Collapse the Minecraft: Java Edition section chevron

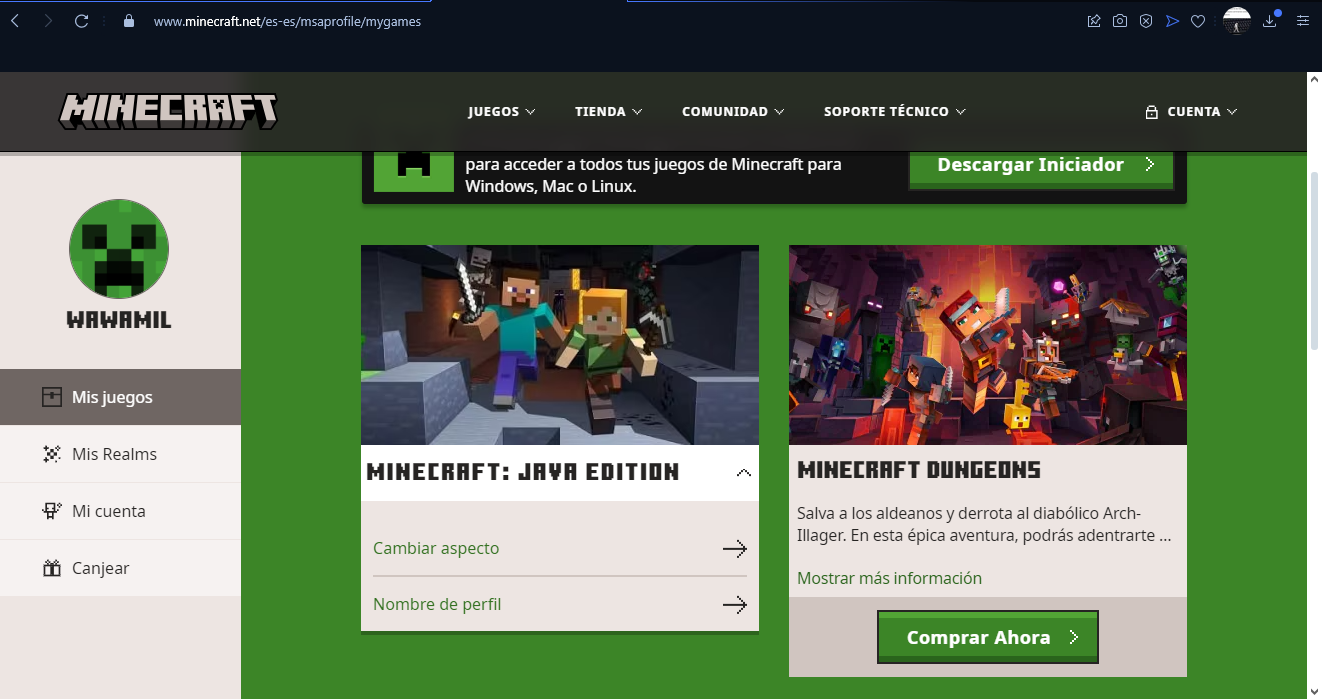743,472
